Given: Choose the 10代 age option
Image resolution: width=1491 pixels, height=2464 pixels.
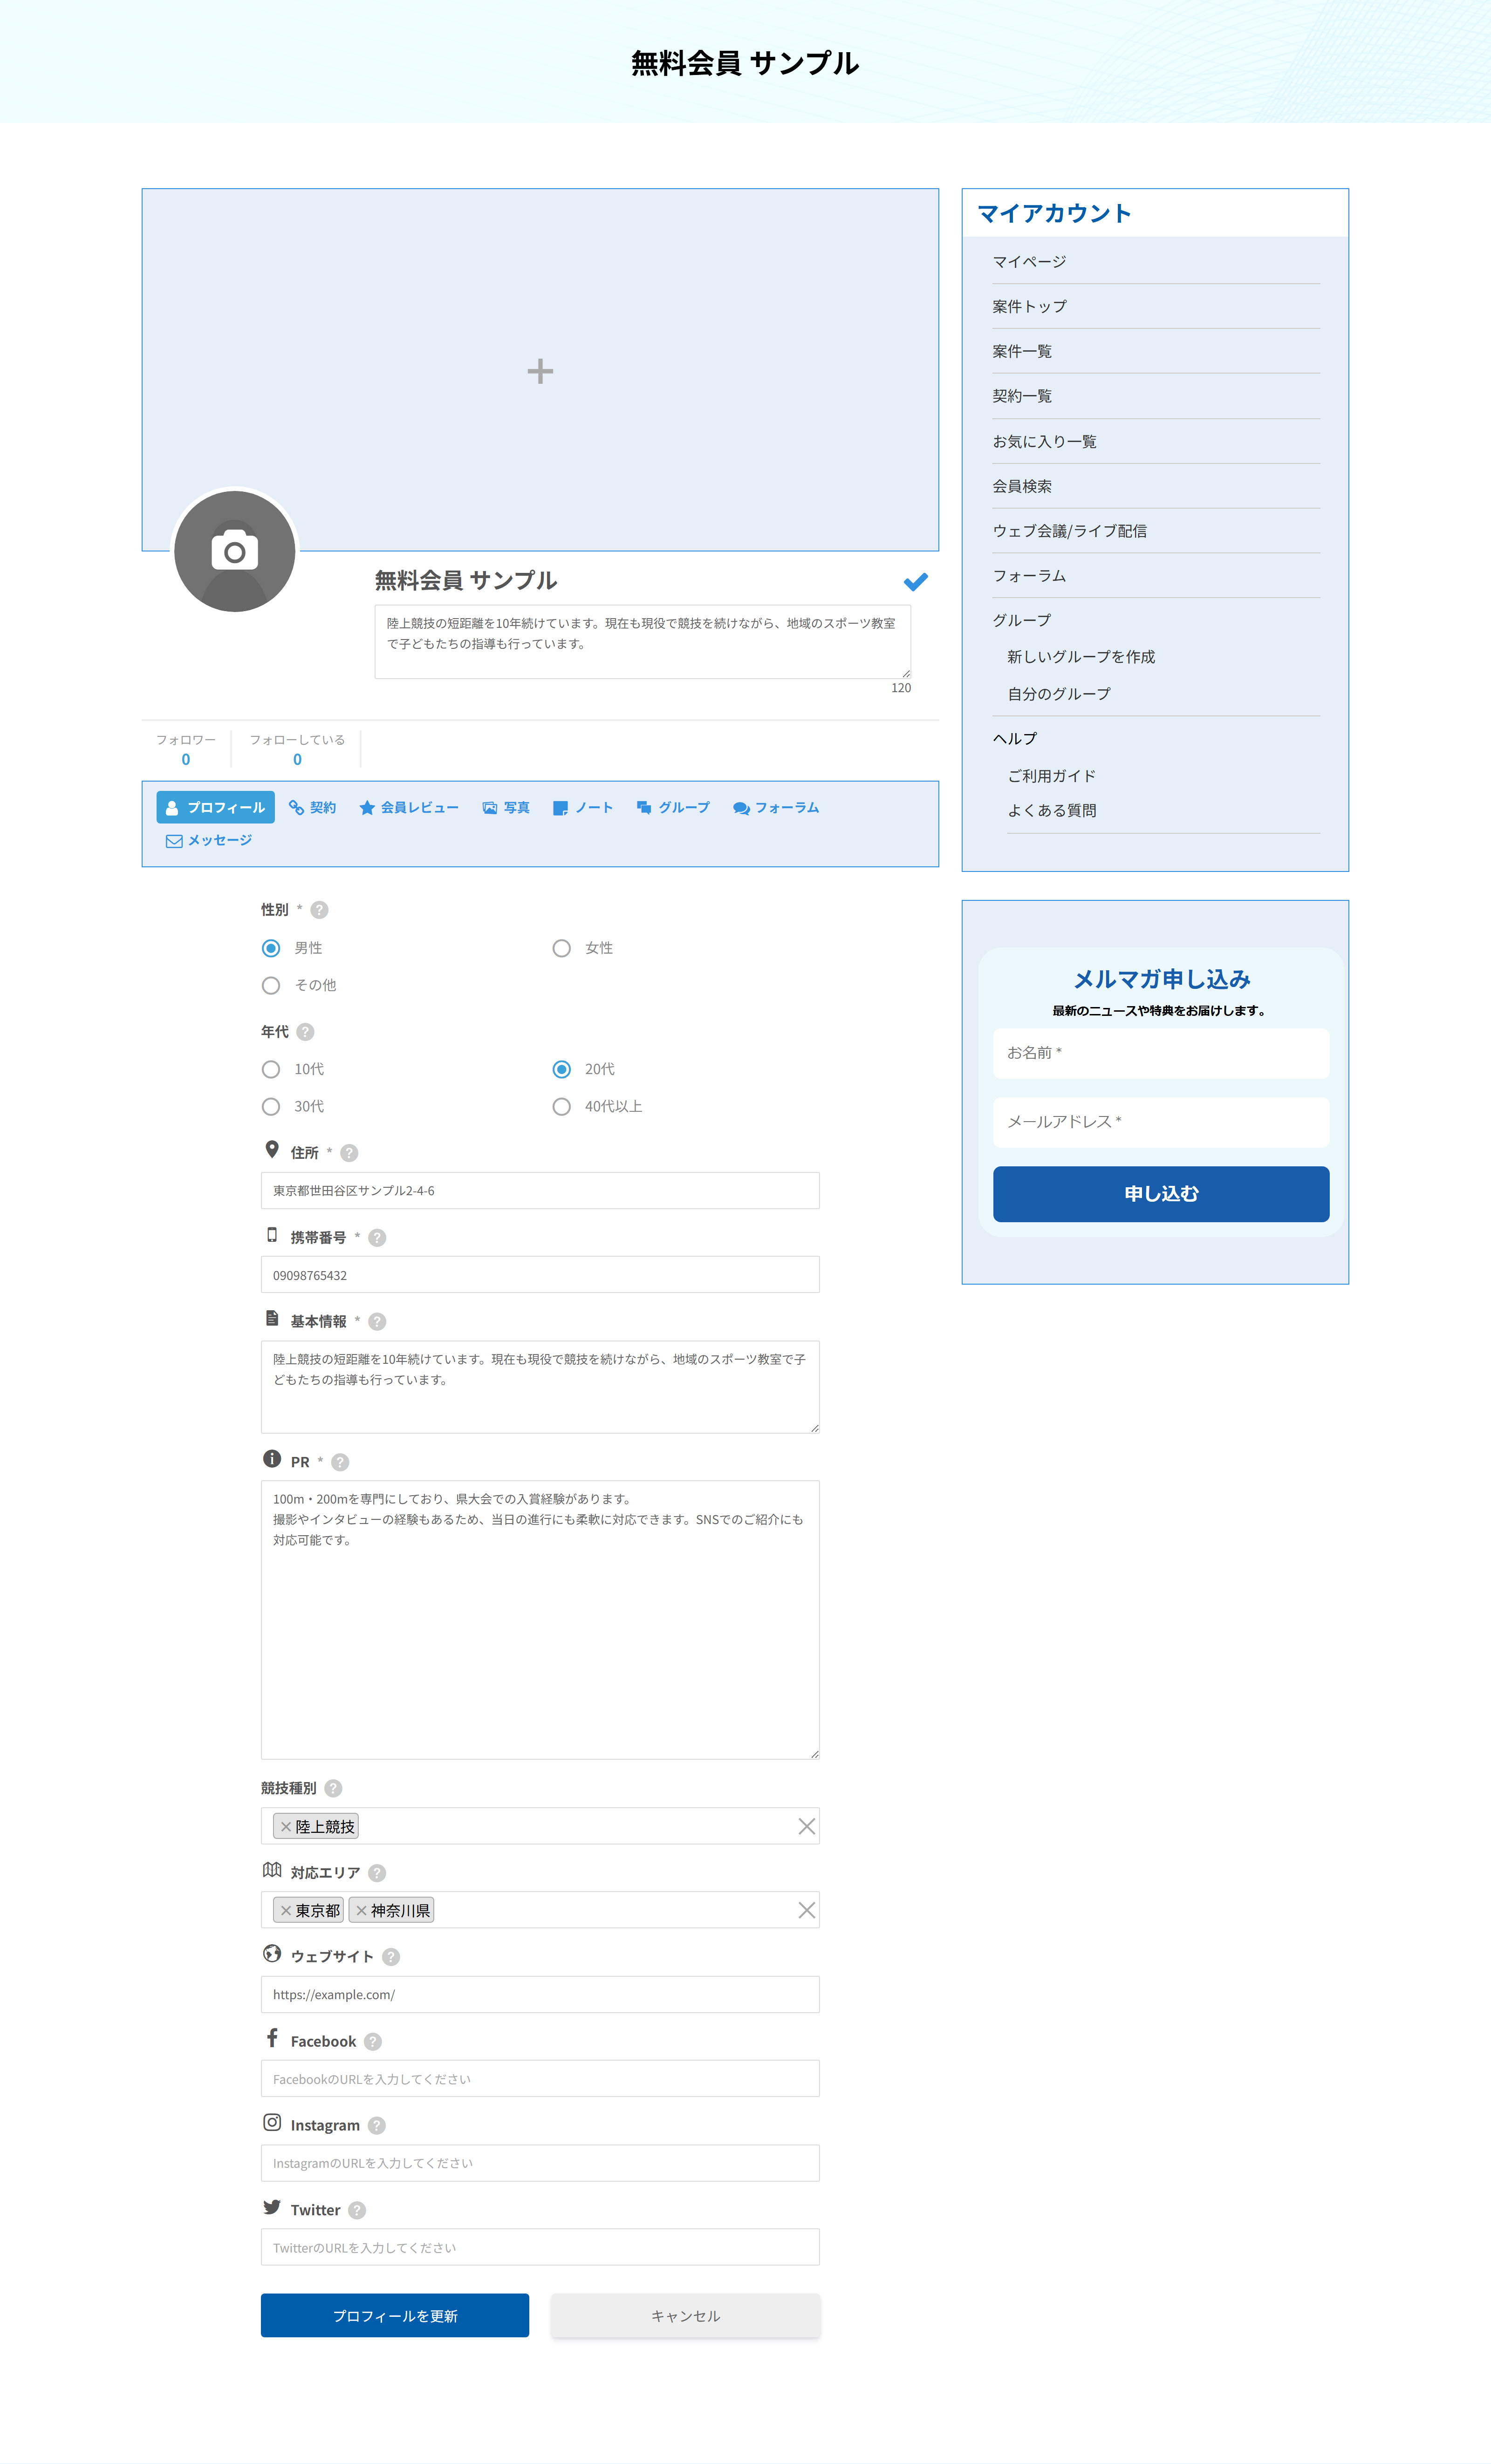Looking at the screenshot, I should (271, 1070).
